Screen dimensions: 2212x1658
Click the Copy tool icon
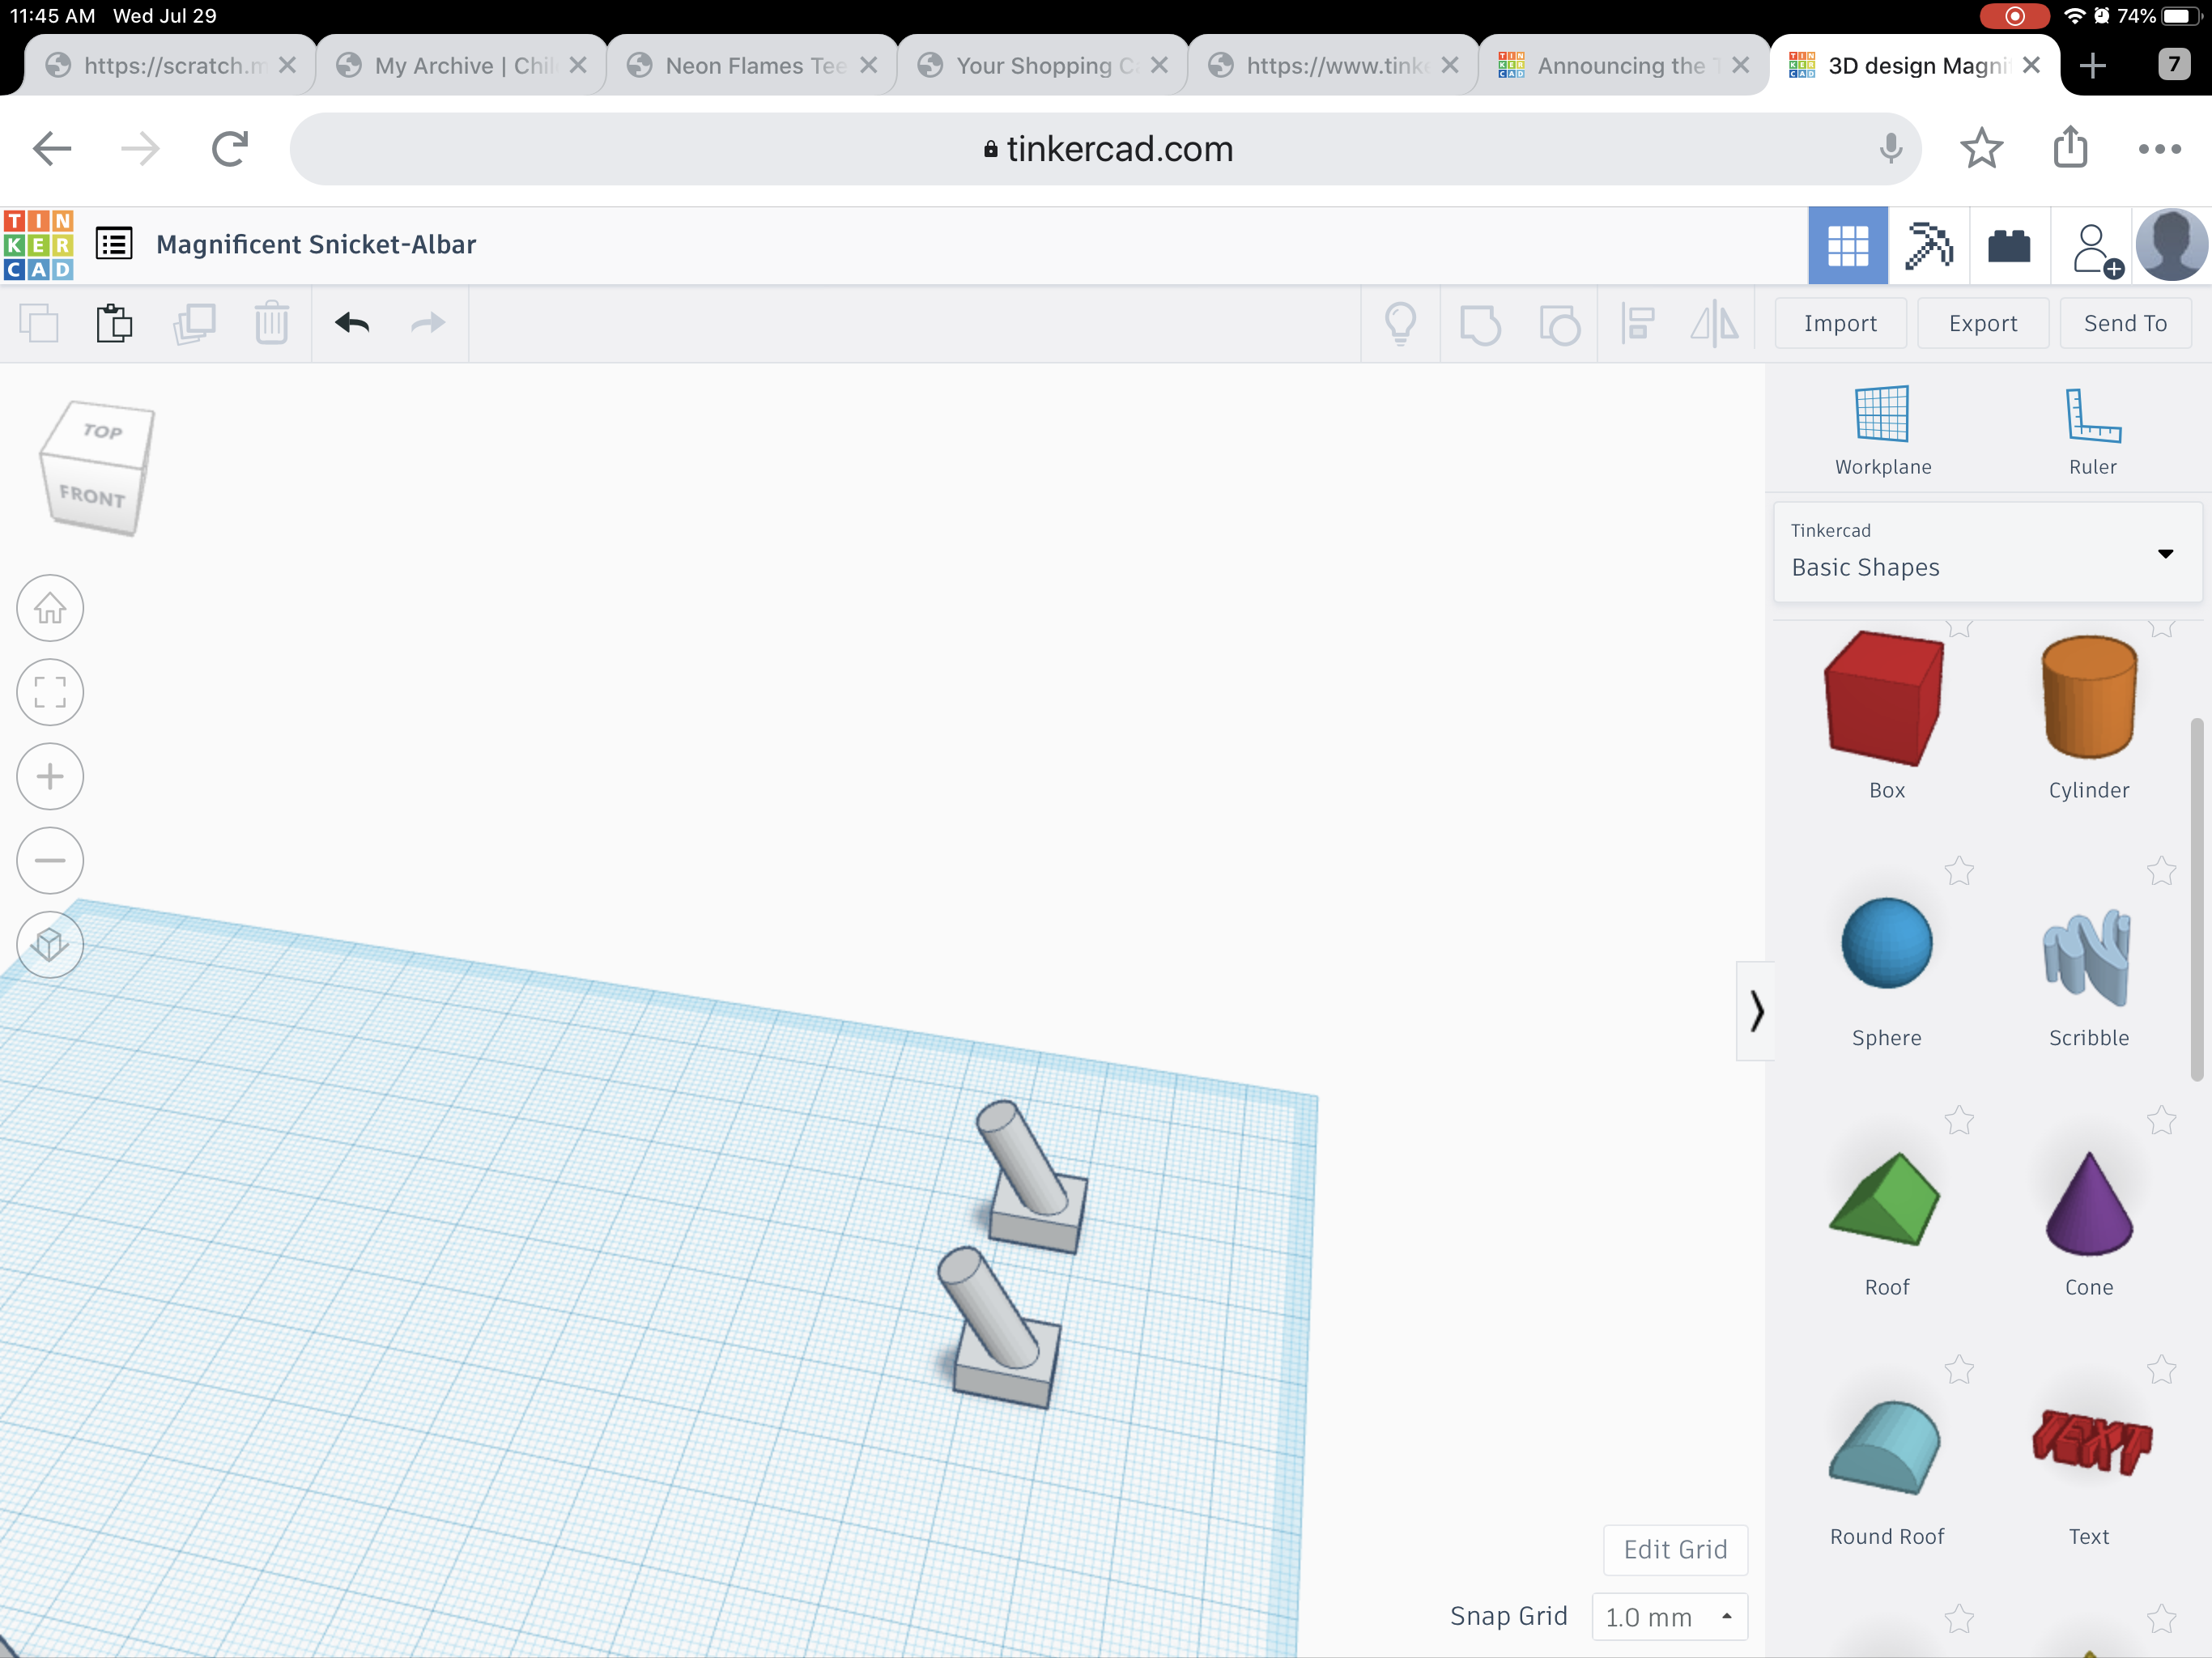click(39, 324)
